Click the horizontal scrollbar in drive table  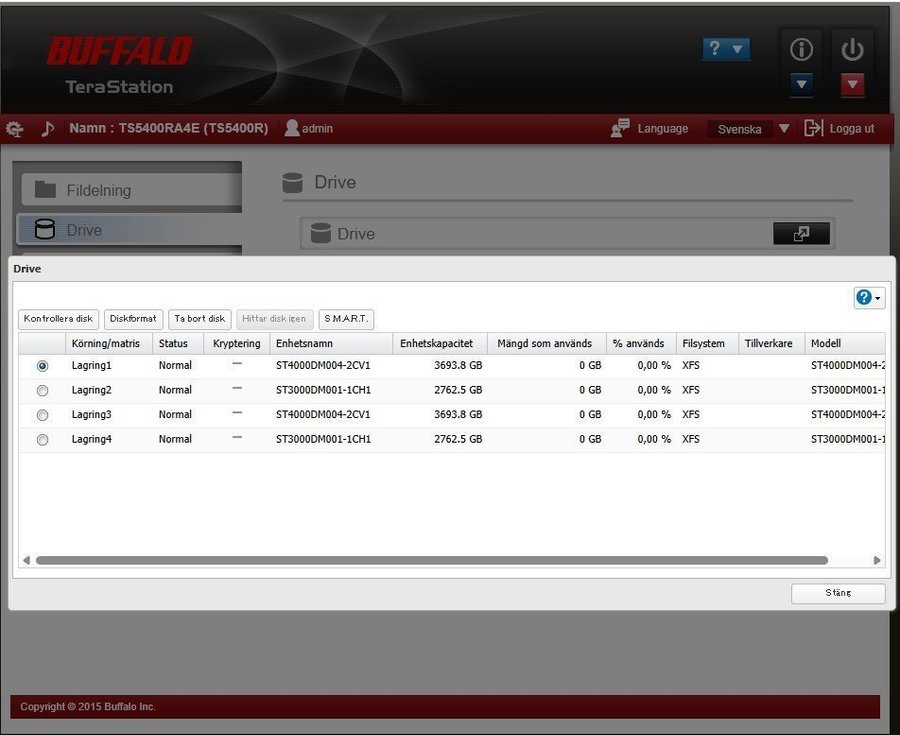pos(431,561)
